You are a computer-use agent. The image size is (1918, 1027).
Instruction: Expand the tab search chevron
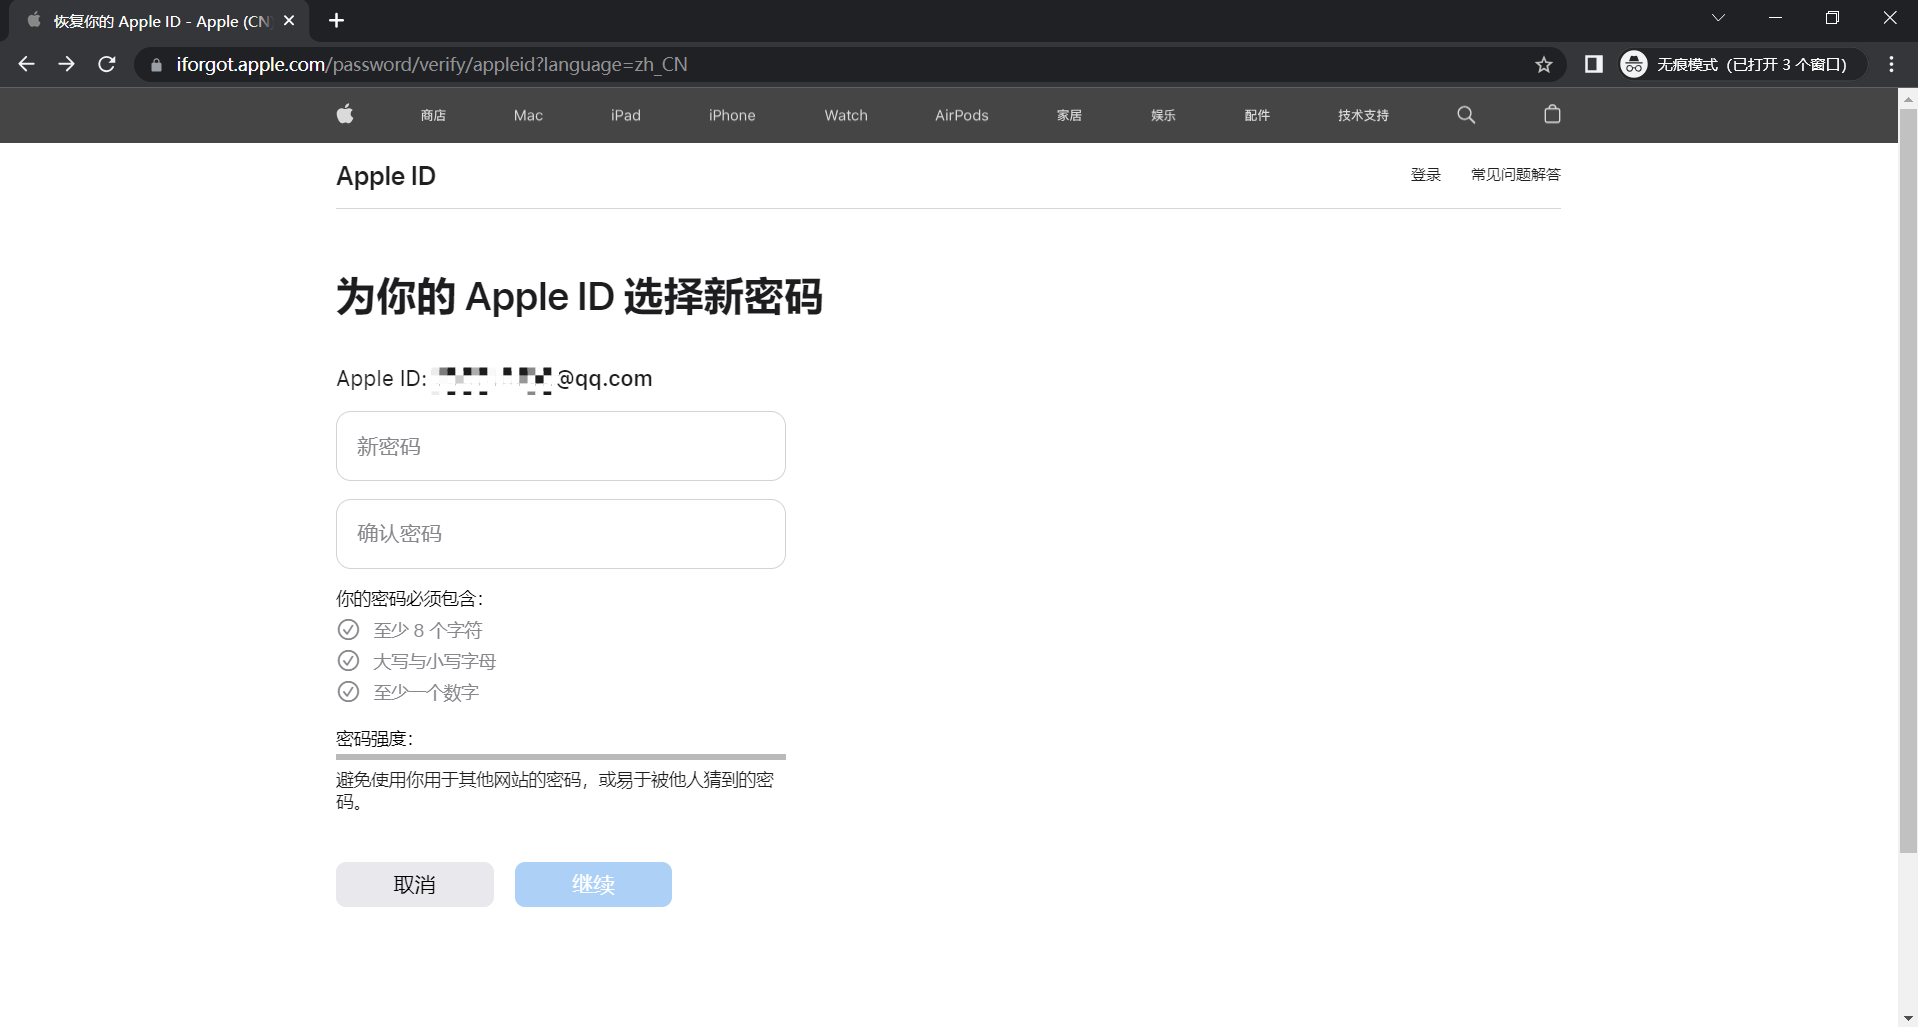coord(1718,18)
